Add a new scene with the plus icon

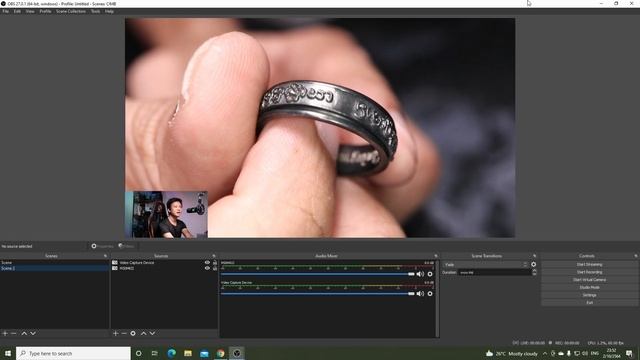pos(5,333)
